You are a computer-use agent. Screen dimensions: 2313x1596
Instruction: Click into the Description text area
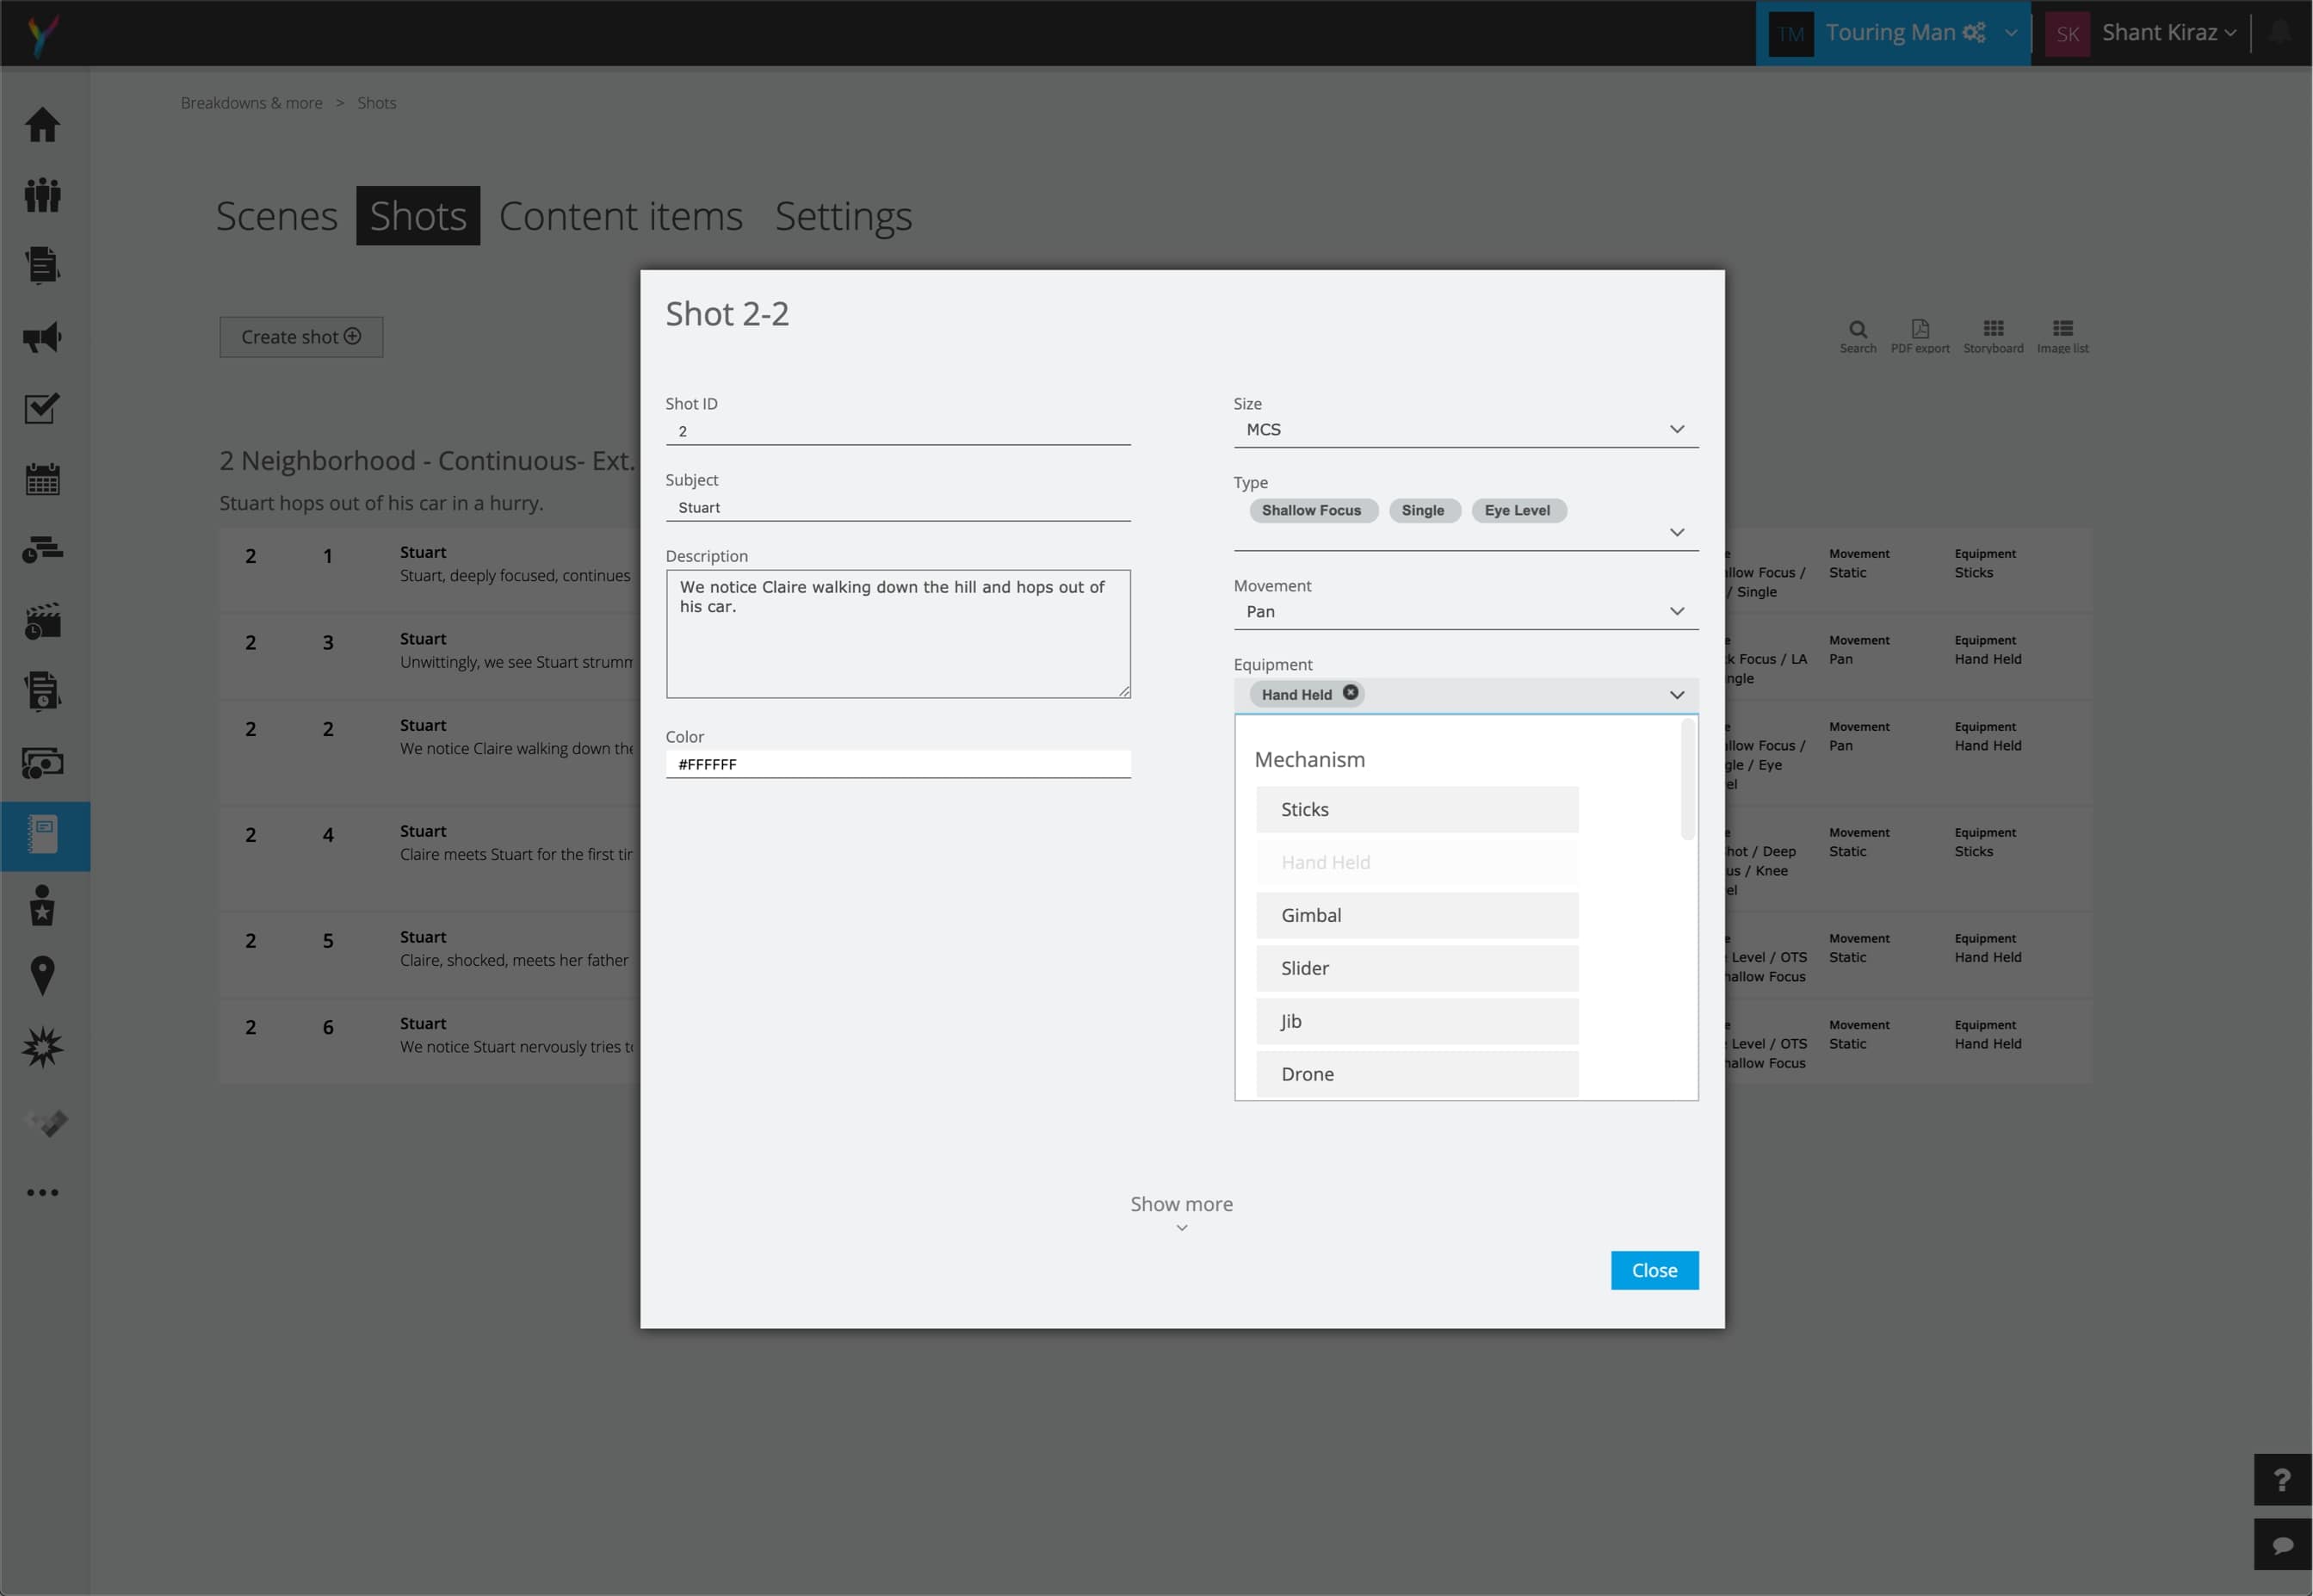(898, 634)
